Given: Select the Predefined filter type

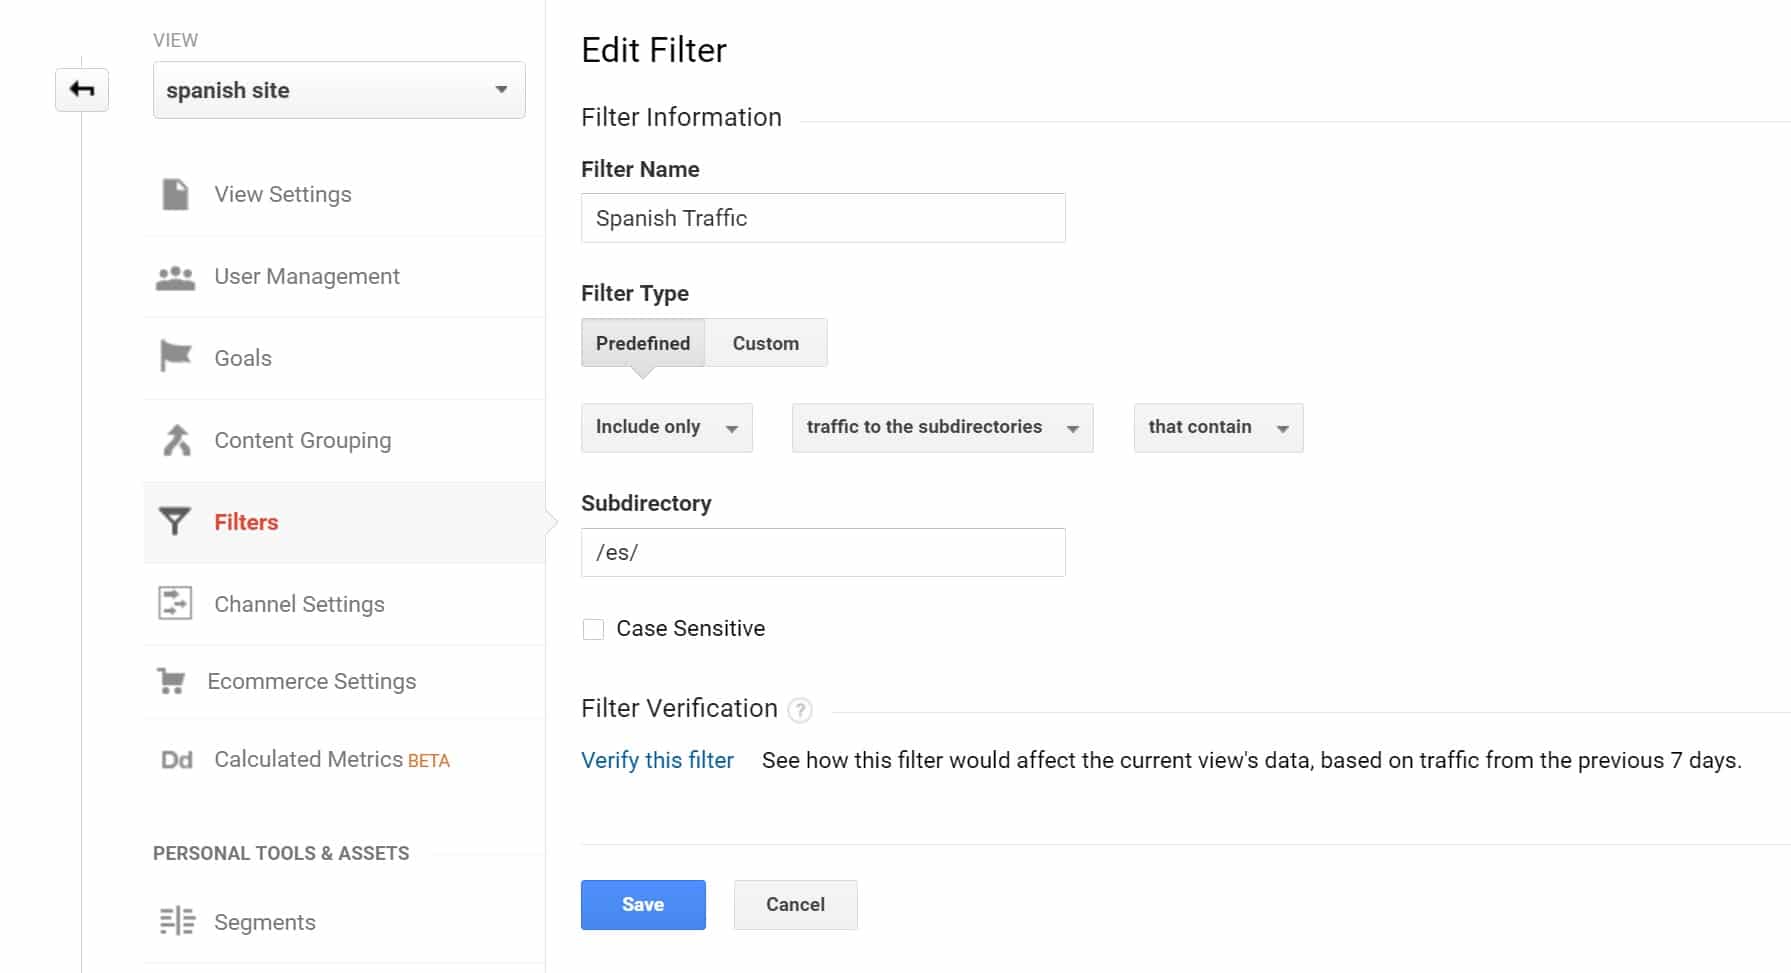Looking at the screenshot, I should pyautogui.click(x=643, y=343).
